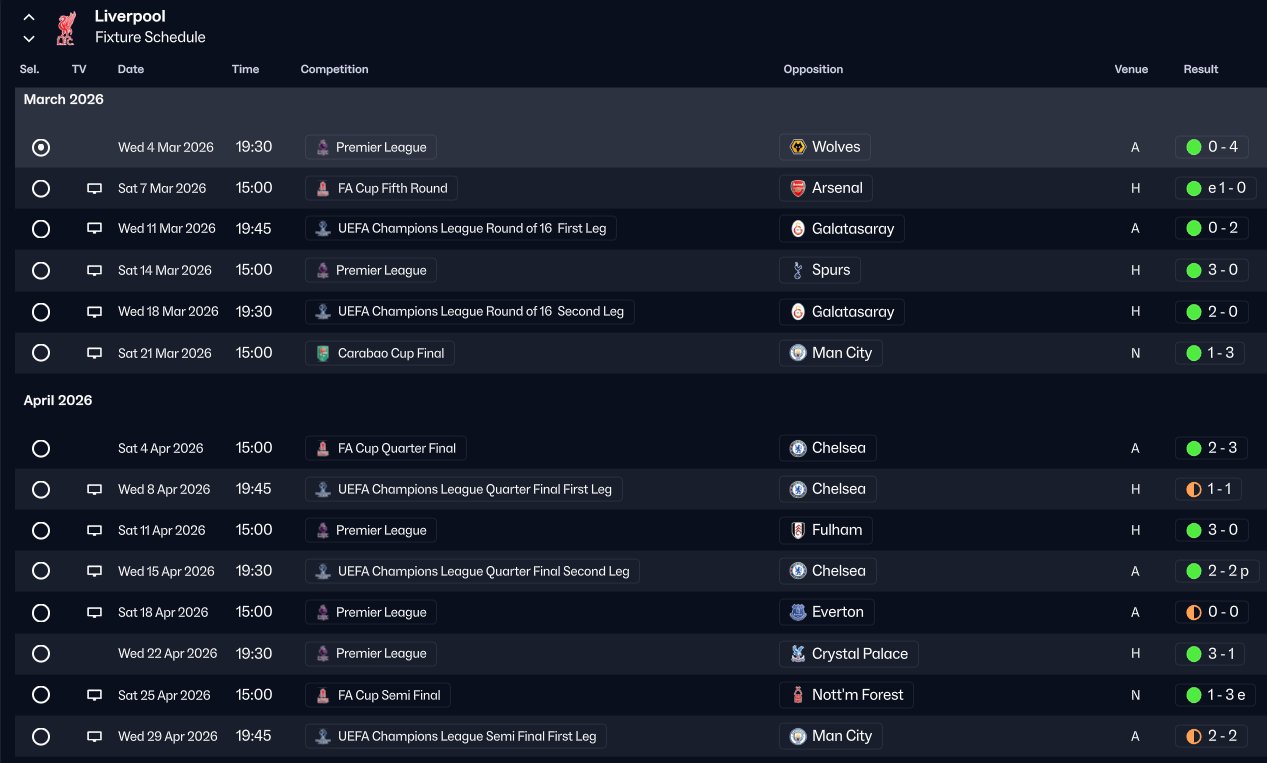The height and width of the screenshot is (763, 1267).
Task: Click Man City badge in Carabao Cup row
Action: pyautogui.click(x=798, y=353)
